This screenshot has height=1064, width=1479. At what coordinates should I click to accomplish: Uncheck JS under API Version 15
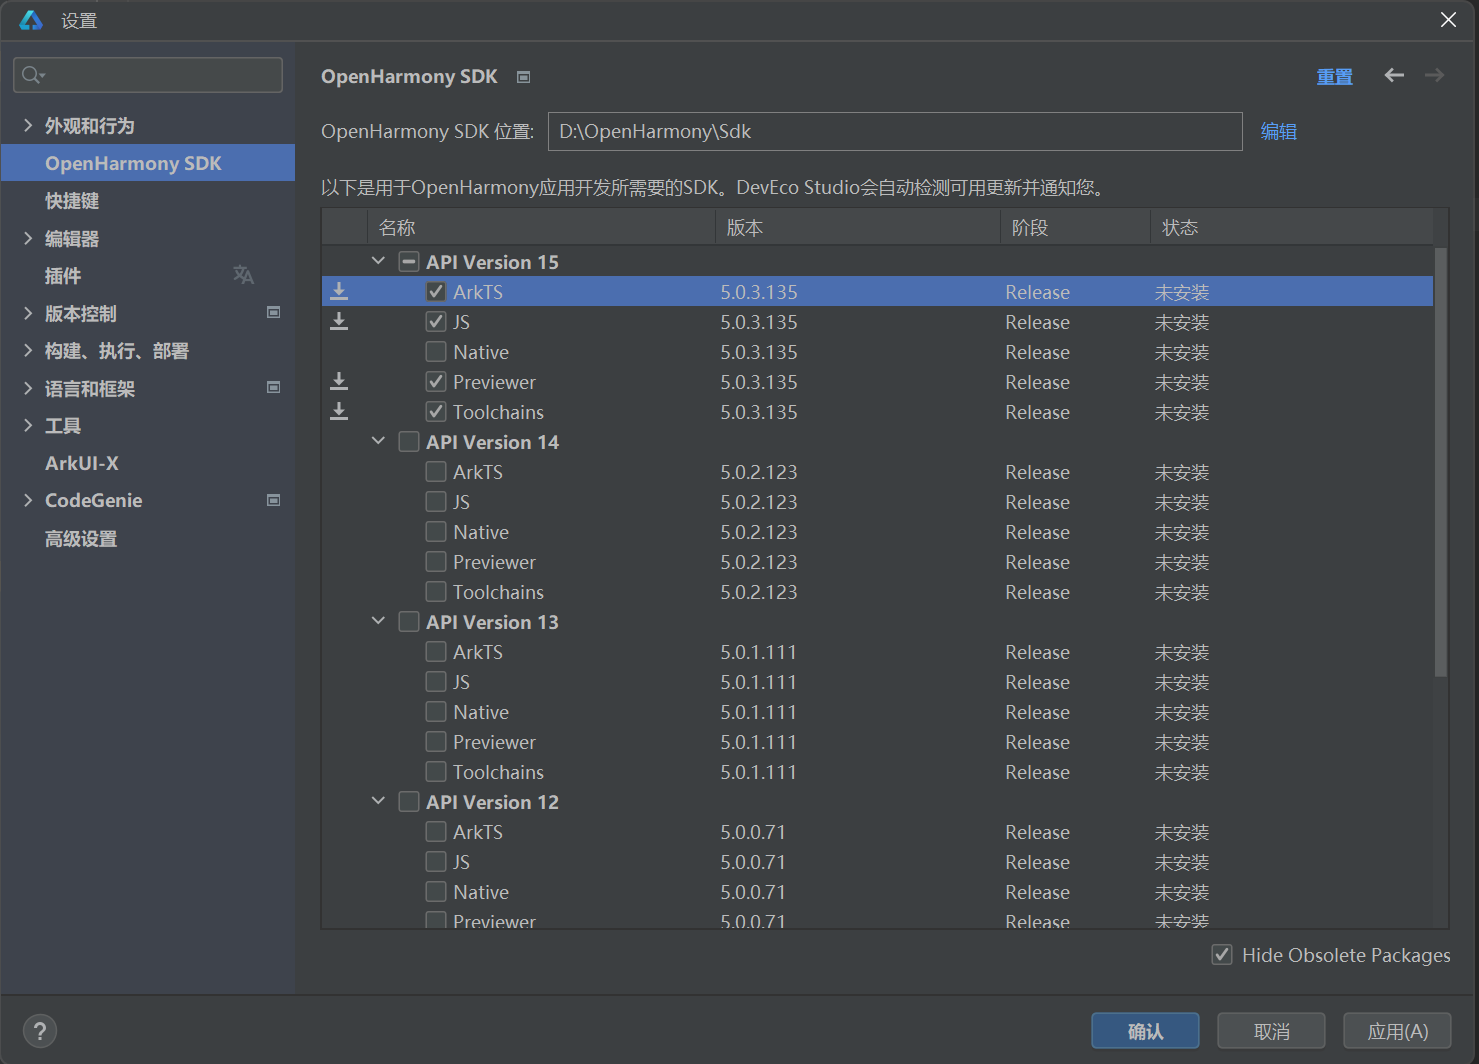(436, 322)
